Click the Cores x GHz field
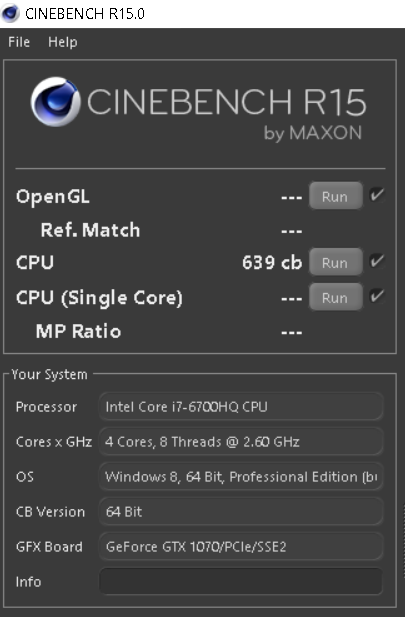 241,442
